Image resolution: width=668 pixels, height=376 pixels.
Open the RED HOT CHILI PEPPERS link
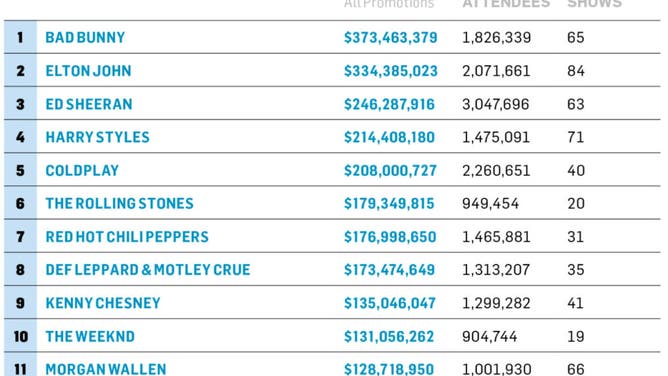(x=127, y=237)
